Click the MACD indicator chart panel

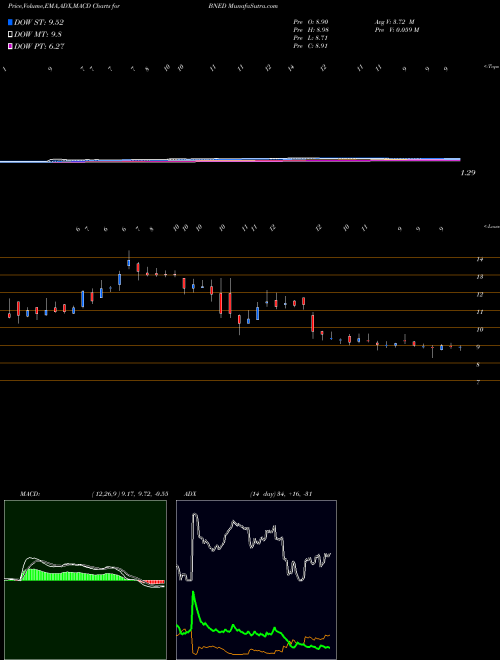pos(85,580)
